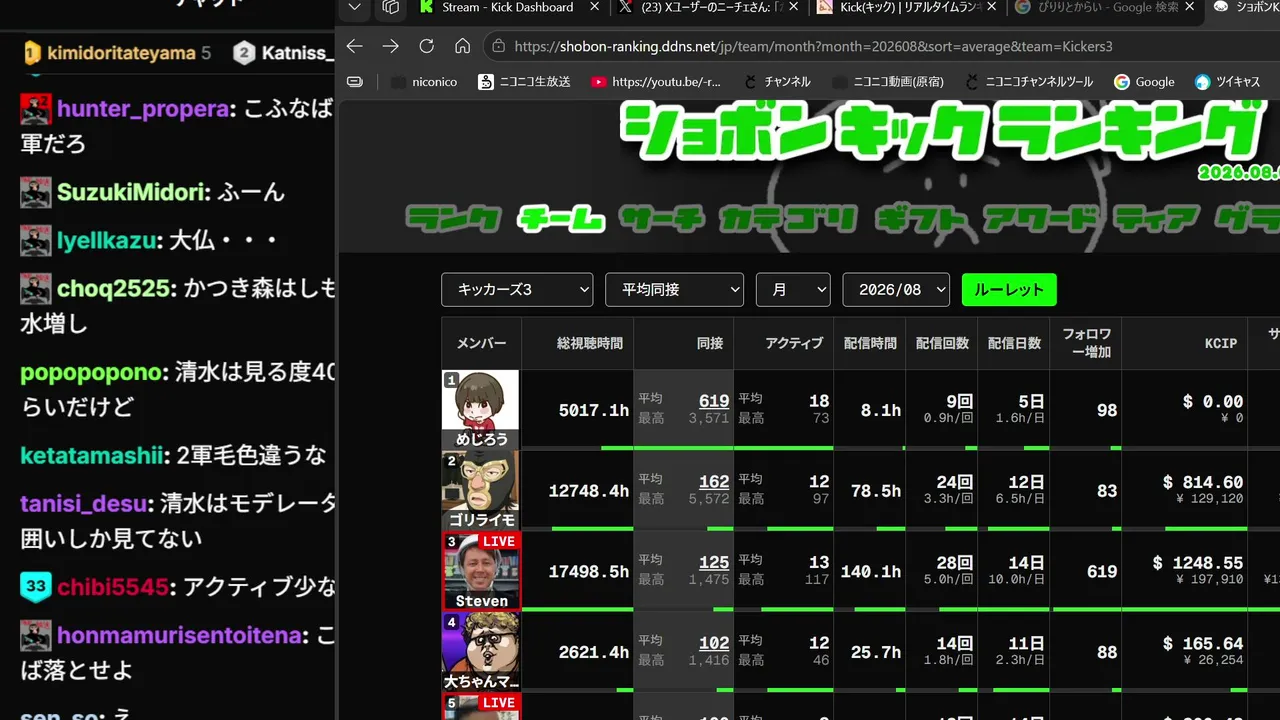The width and height of the screenshot is (1280, 720).
Task: Open average viewers 102 link
Action: pyautogui.click(x=714, y=644)
